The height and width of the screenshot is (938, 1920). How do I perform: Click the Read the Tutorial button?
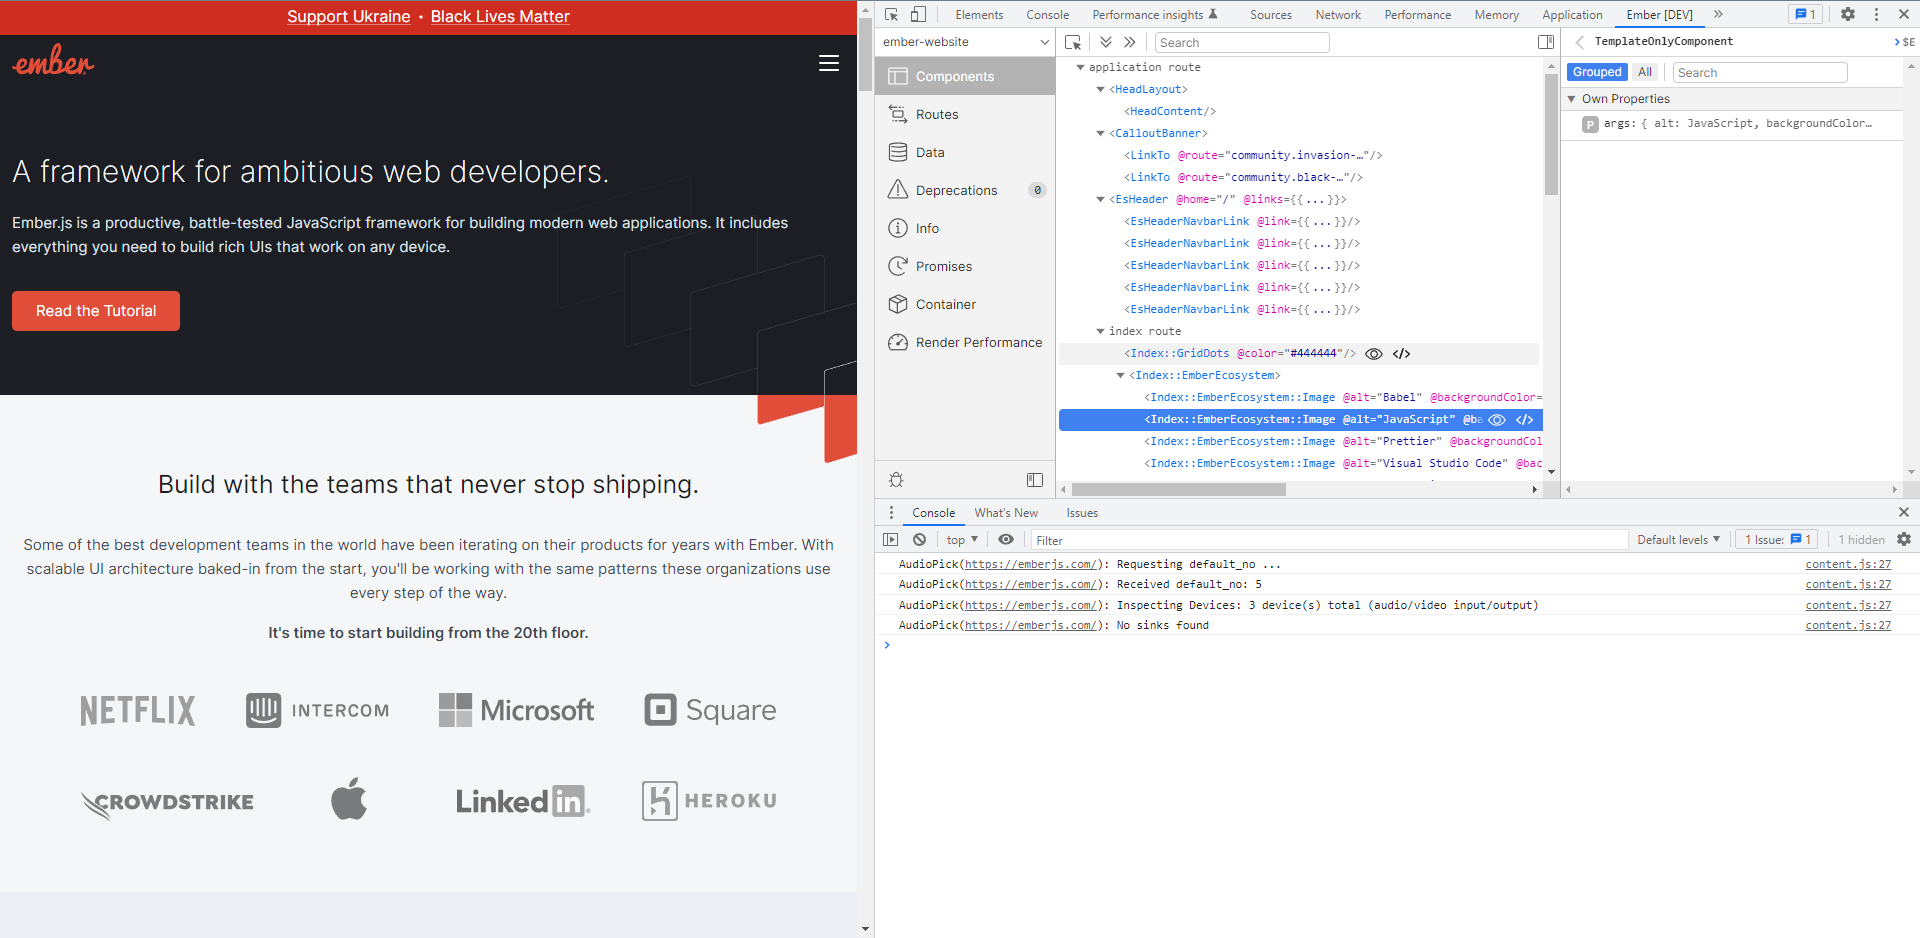click(95, 311)
